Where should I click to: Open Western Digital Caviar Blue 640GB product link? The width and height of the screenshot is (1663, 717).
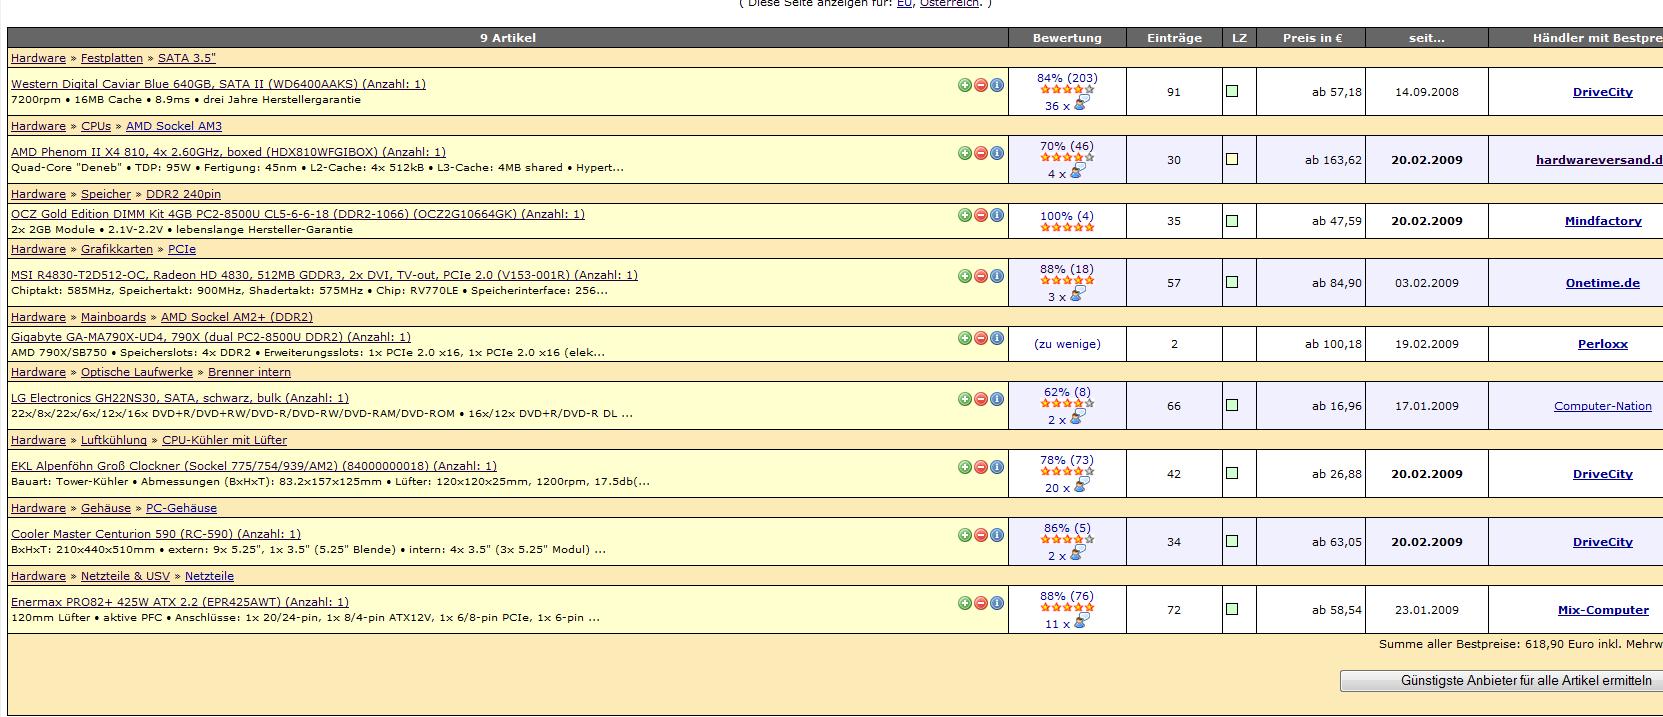(218, 84)
